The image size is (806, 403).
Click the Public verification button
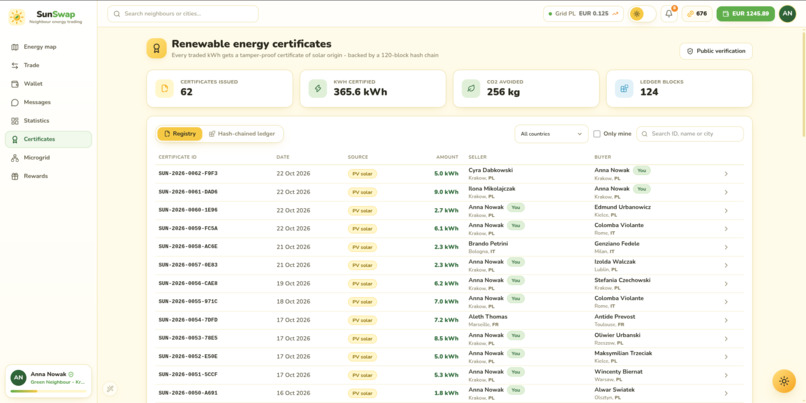point(716,51)
